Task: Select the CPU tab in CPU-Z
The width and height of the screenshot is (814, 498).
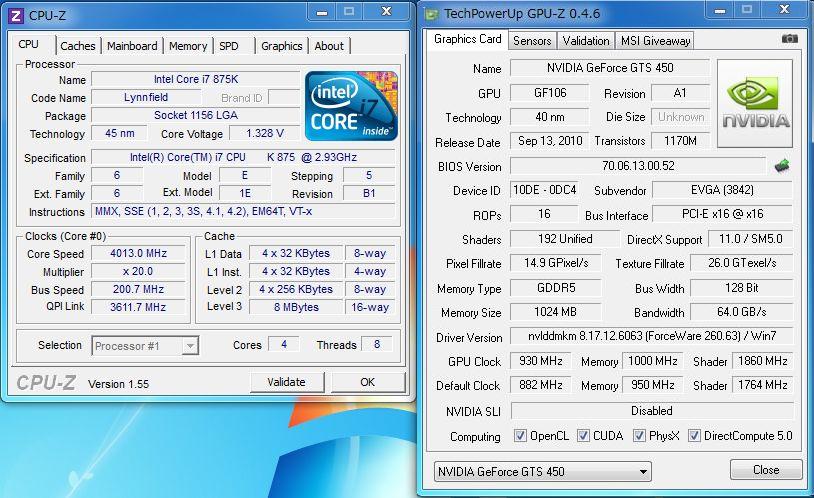Action: tap(29, 45)
